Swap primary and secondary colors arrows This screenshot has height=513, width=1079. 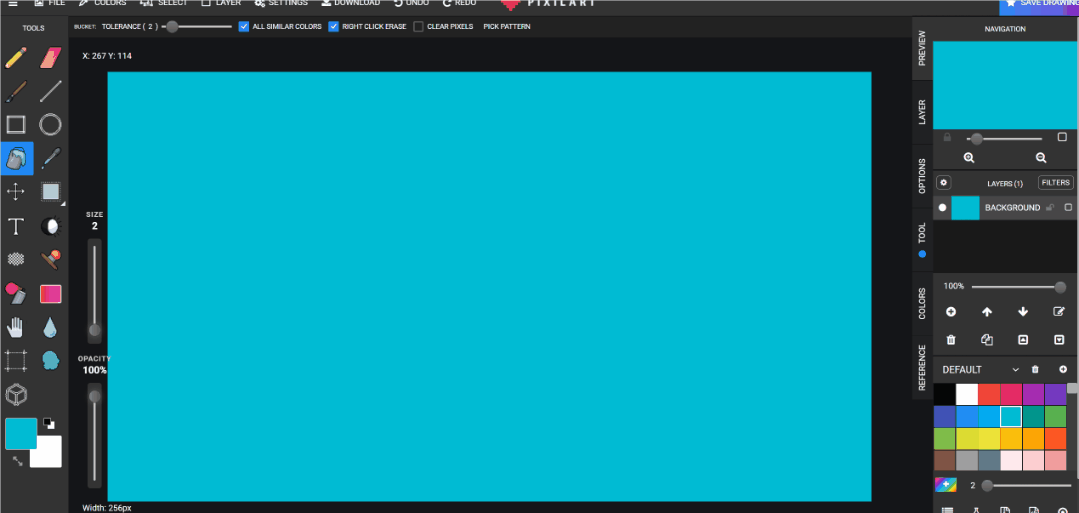(x=18, y=461)
